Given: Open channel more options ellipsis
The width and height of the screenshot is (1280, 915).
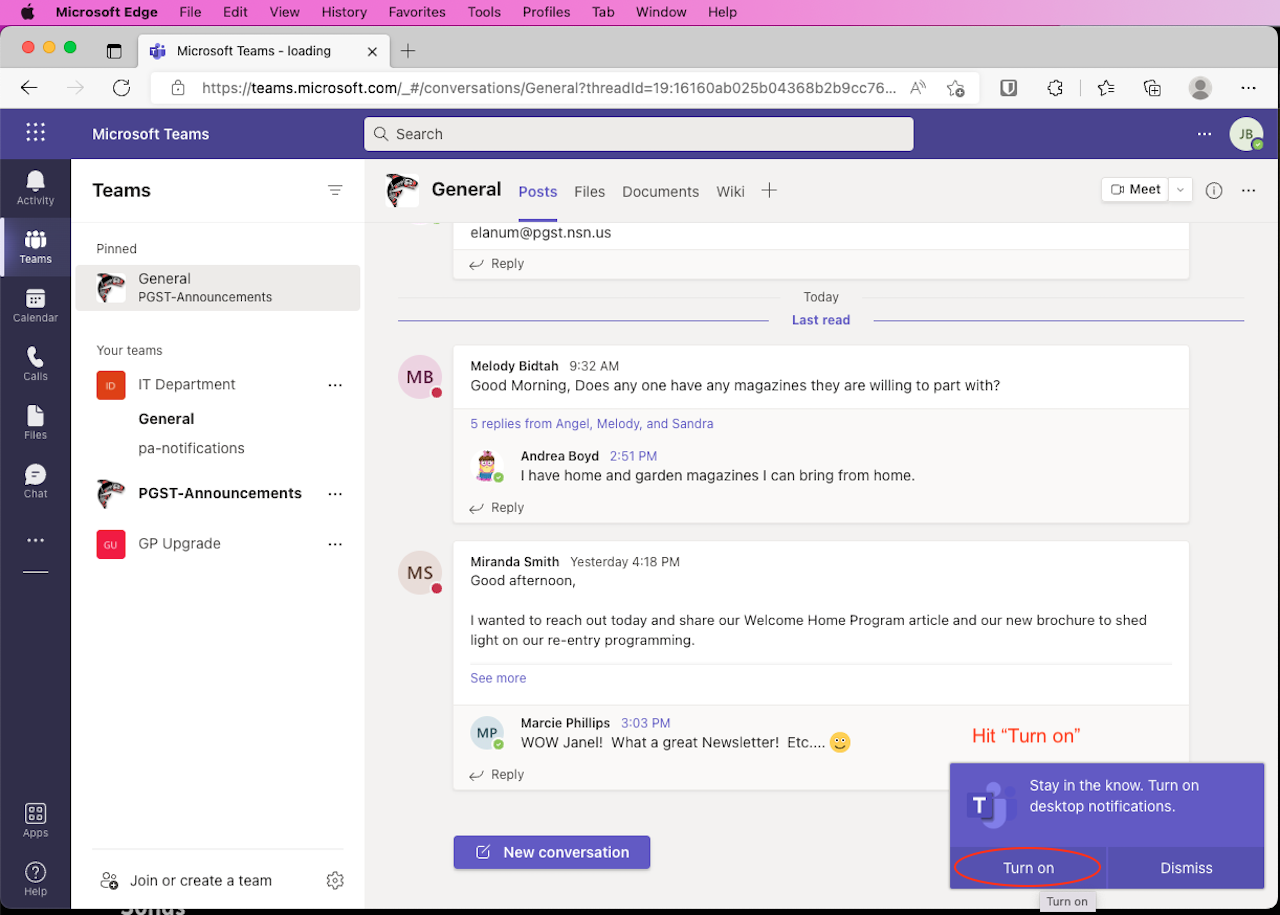Looking at the screenshot, I should coord(1248,190).
